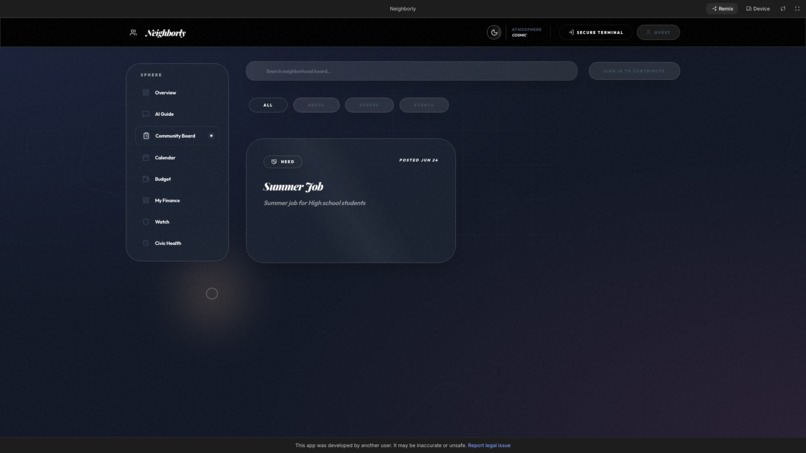Open My Finance page

[x=177, y=200]
